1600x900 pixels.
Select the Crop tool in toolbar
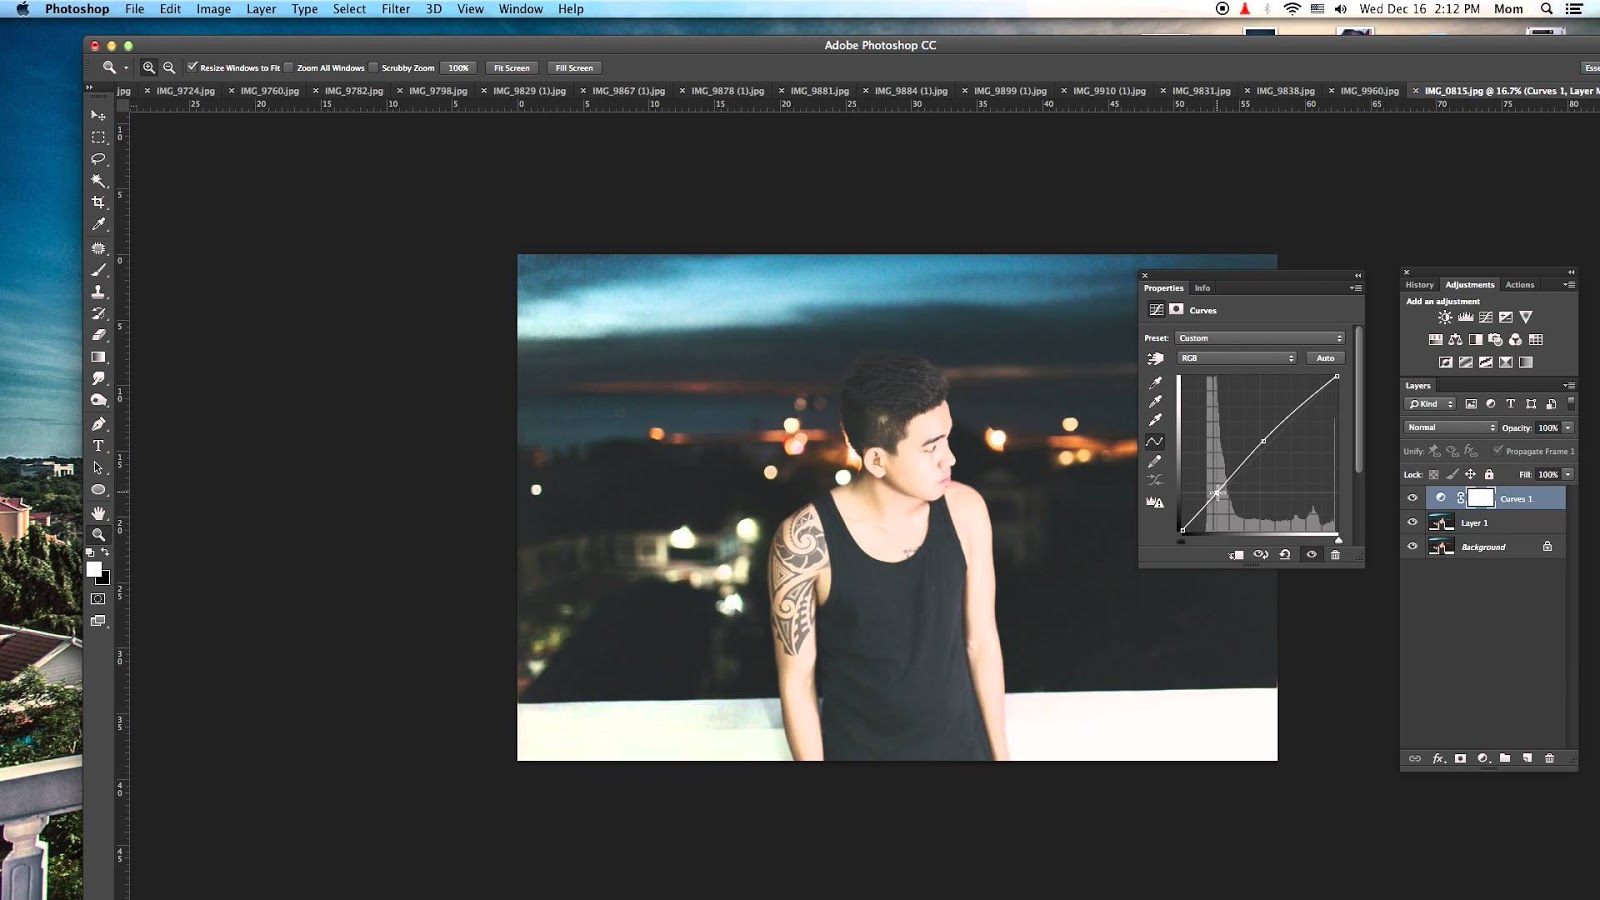click(98, 202)
